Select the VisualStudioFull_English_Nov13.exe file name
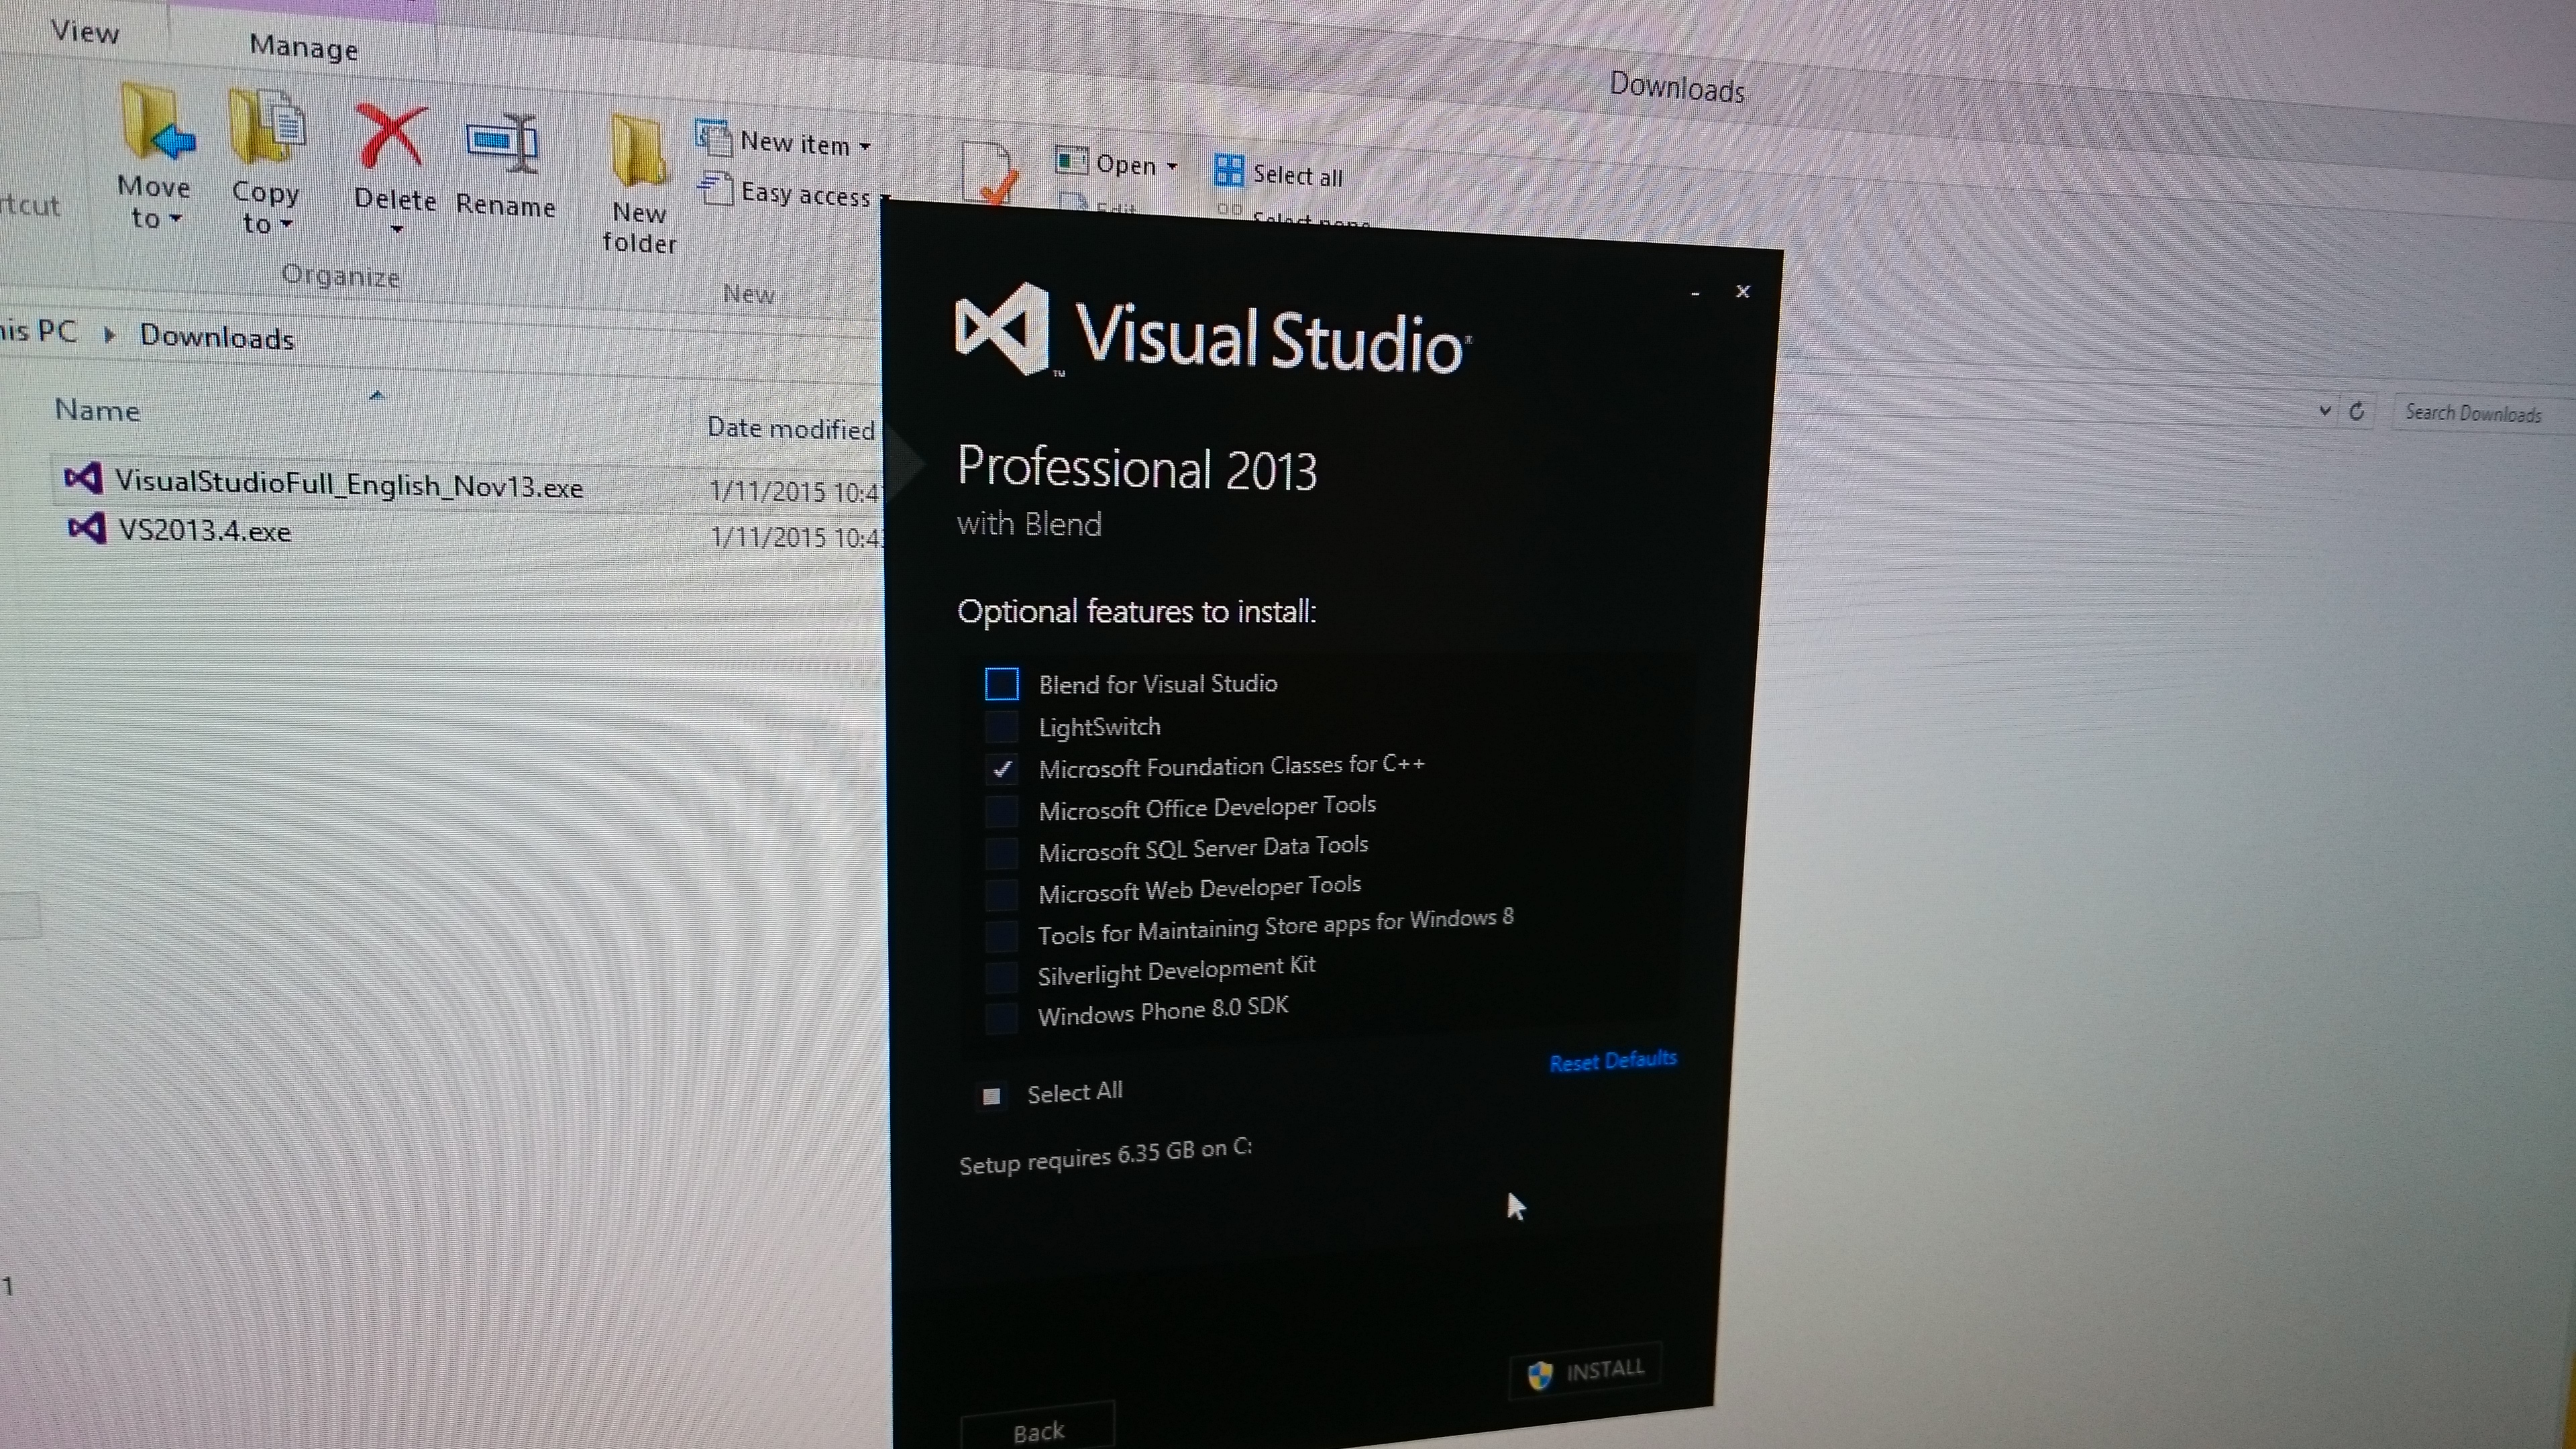Image resolution: width=2576 pixels, height=1449 pixels. tap(349, 485)
